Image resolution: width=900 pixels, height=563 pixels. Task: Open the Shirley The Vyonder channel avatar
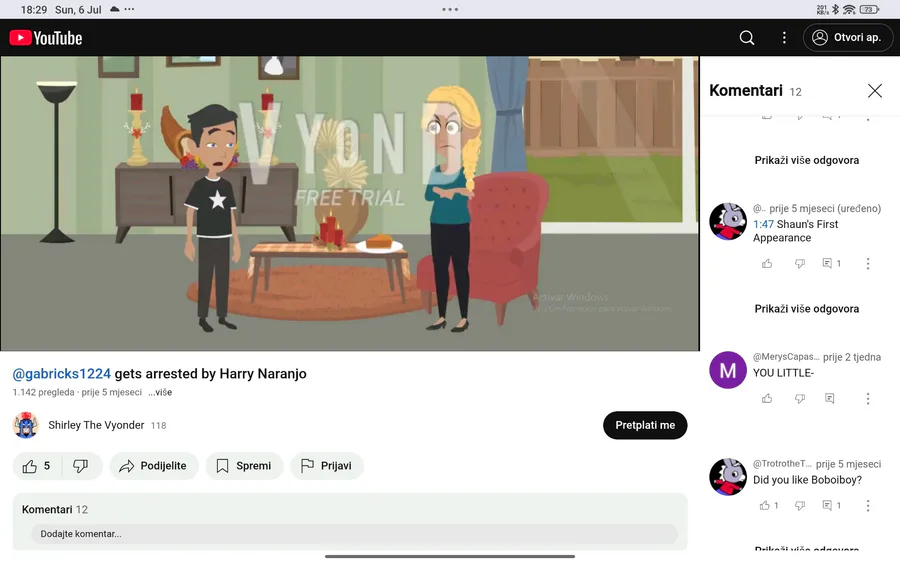pos(26,425)
